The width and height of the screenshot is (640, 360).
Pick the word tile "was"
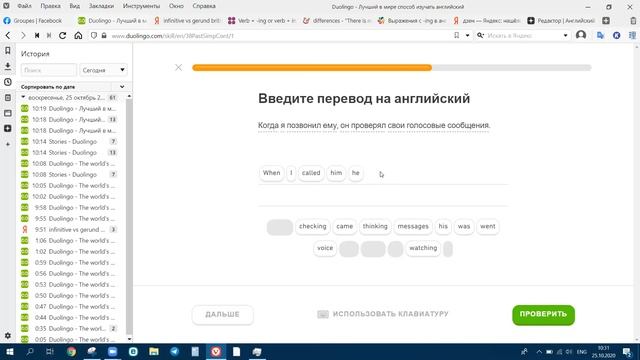click(x=464, y=226)
